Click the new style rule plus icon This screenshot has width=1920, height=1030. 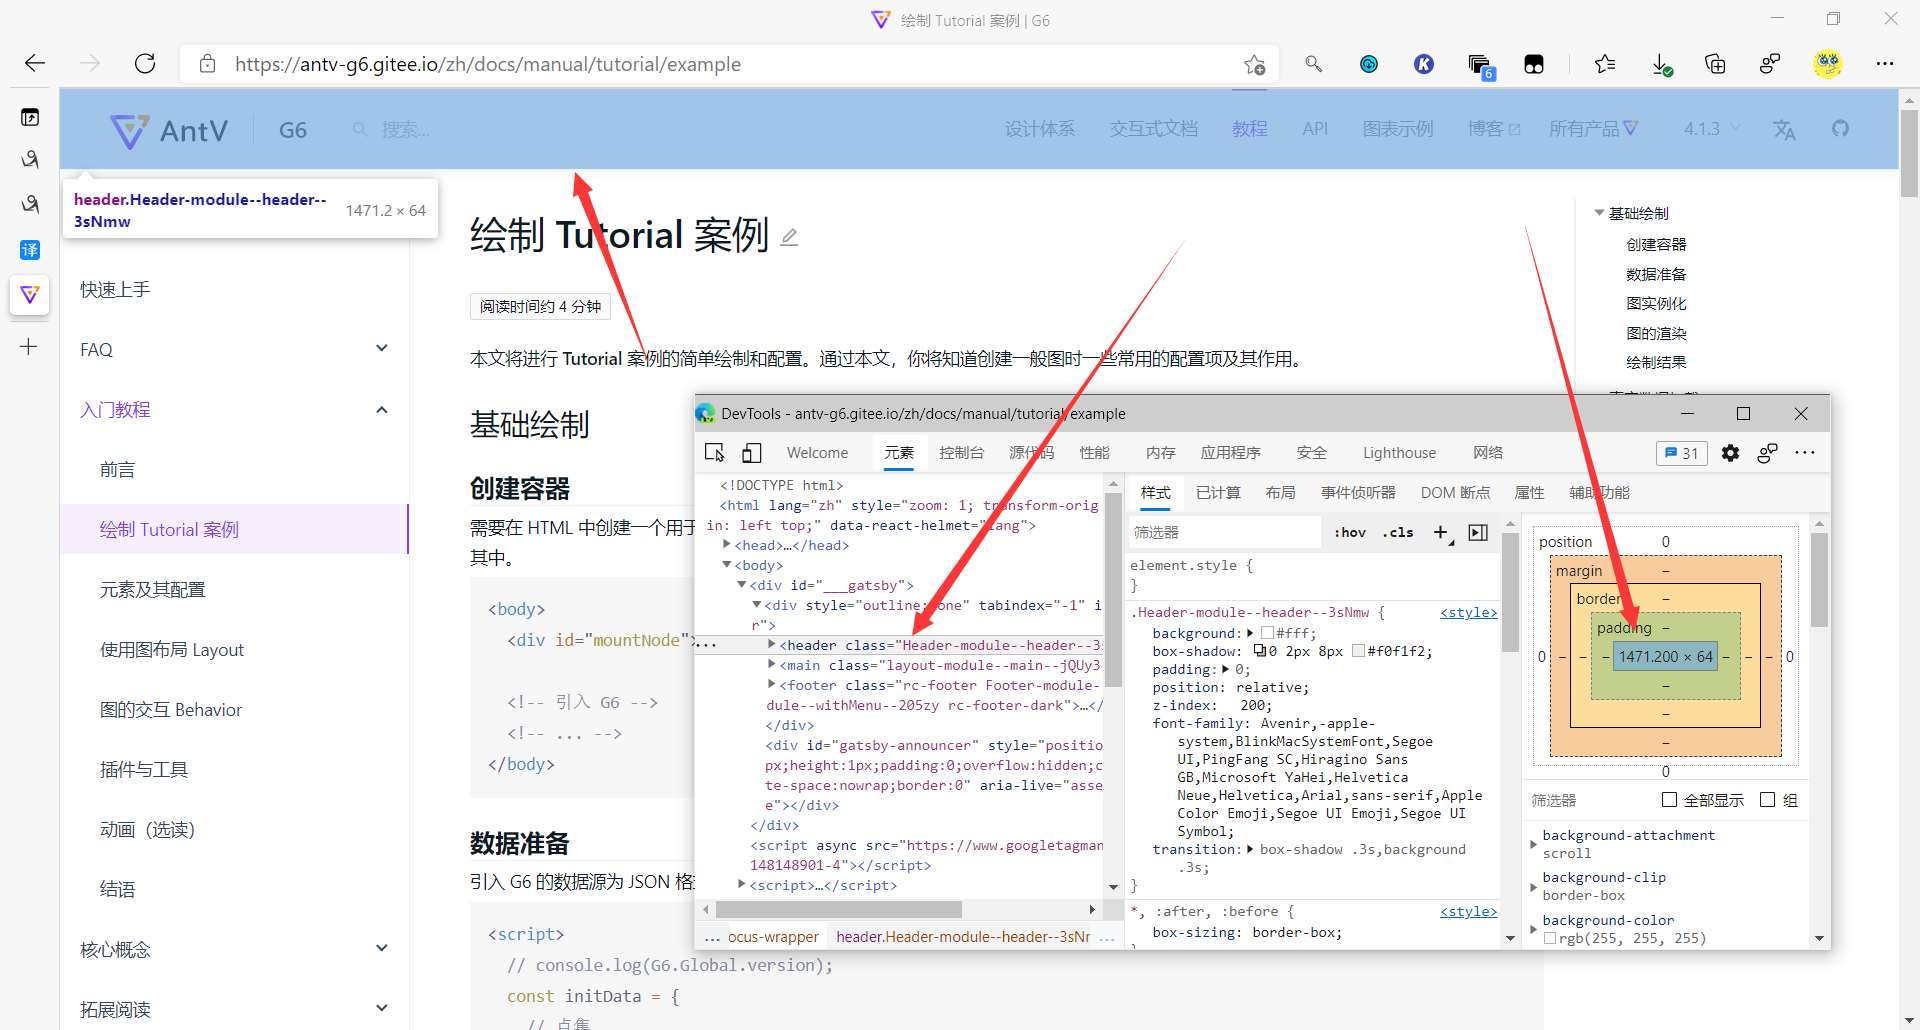1441,533
